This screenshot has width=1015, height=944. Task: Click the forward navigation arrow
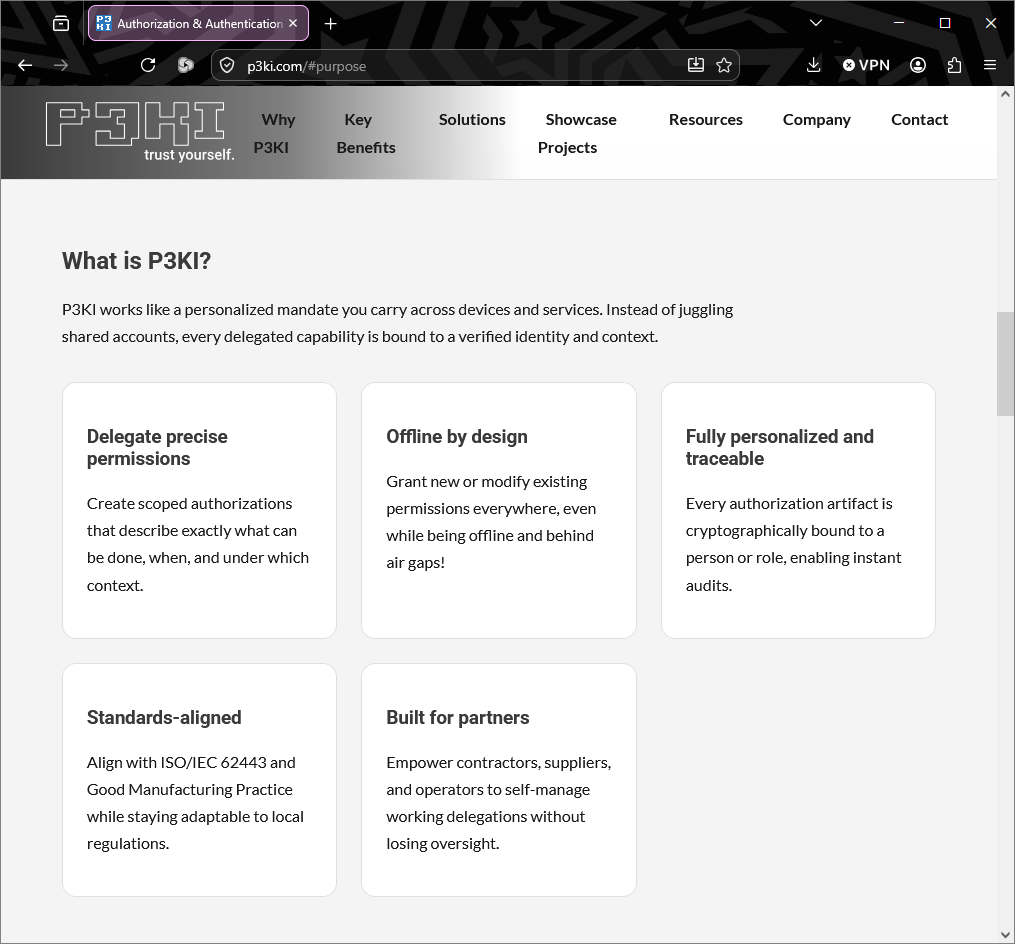(x=61, y=65)
